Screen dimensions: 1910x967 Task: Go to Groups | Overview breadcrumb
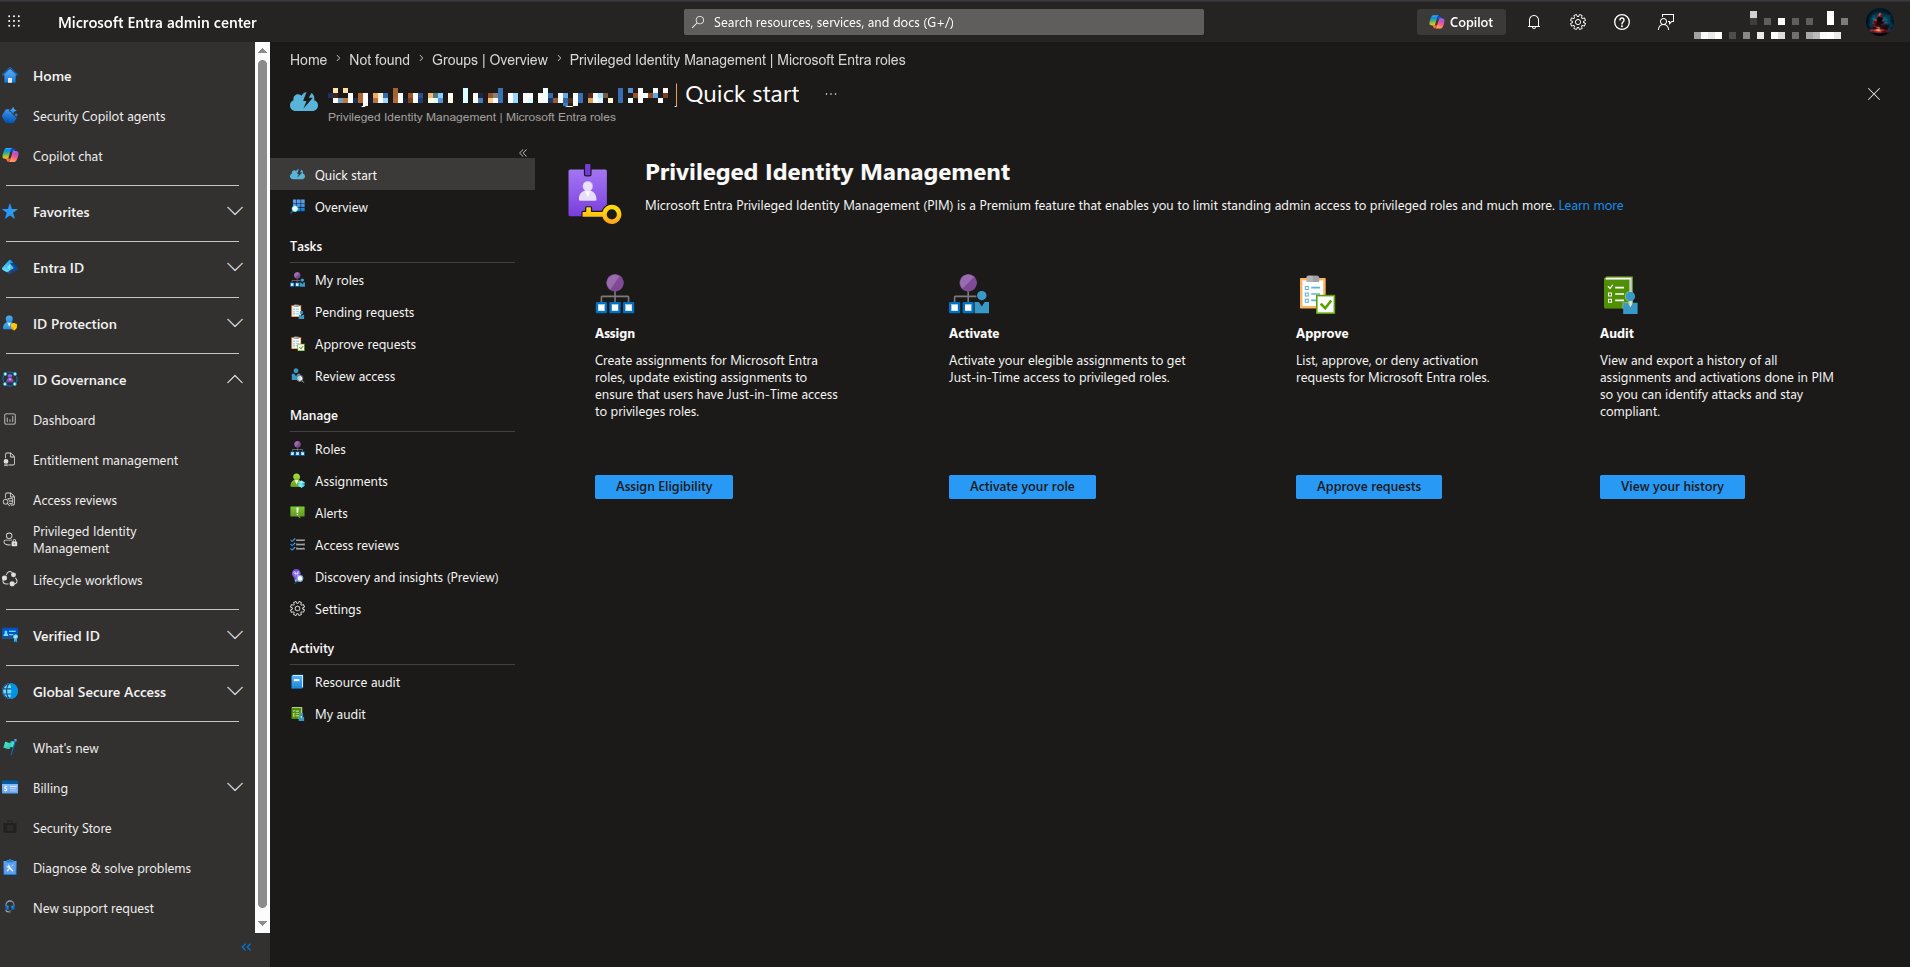tap(490, 60)
